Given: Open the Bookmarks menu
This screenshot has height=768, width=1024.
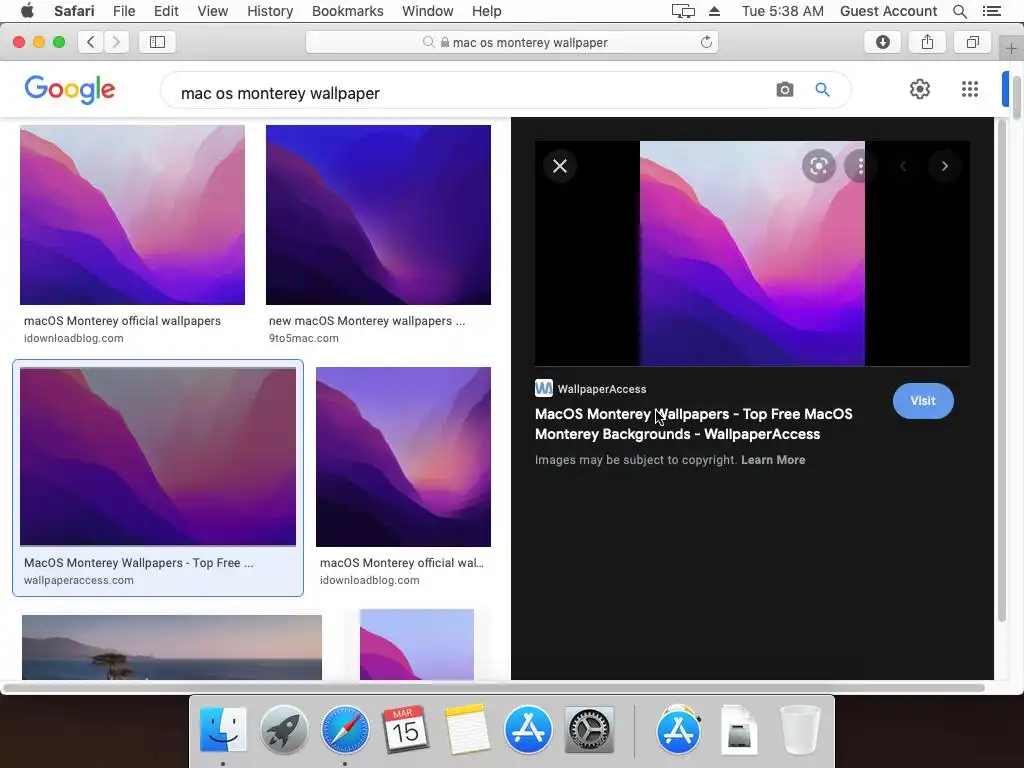Looking at the screenshot, I should pos(347,11).
